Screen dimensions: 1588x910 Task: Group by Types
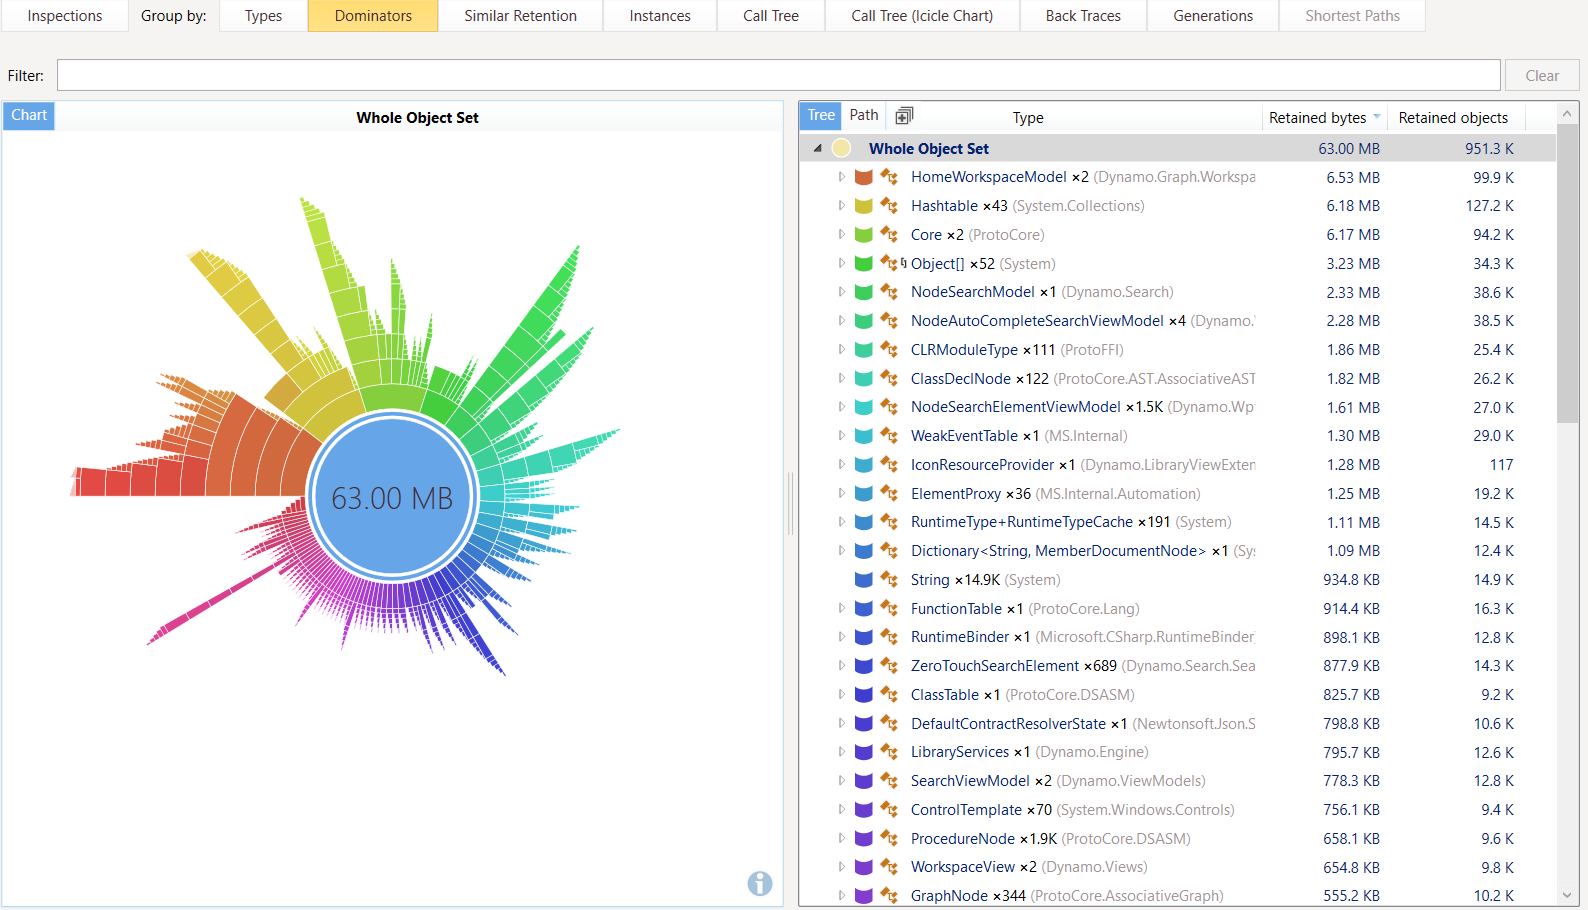264,16
